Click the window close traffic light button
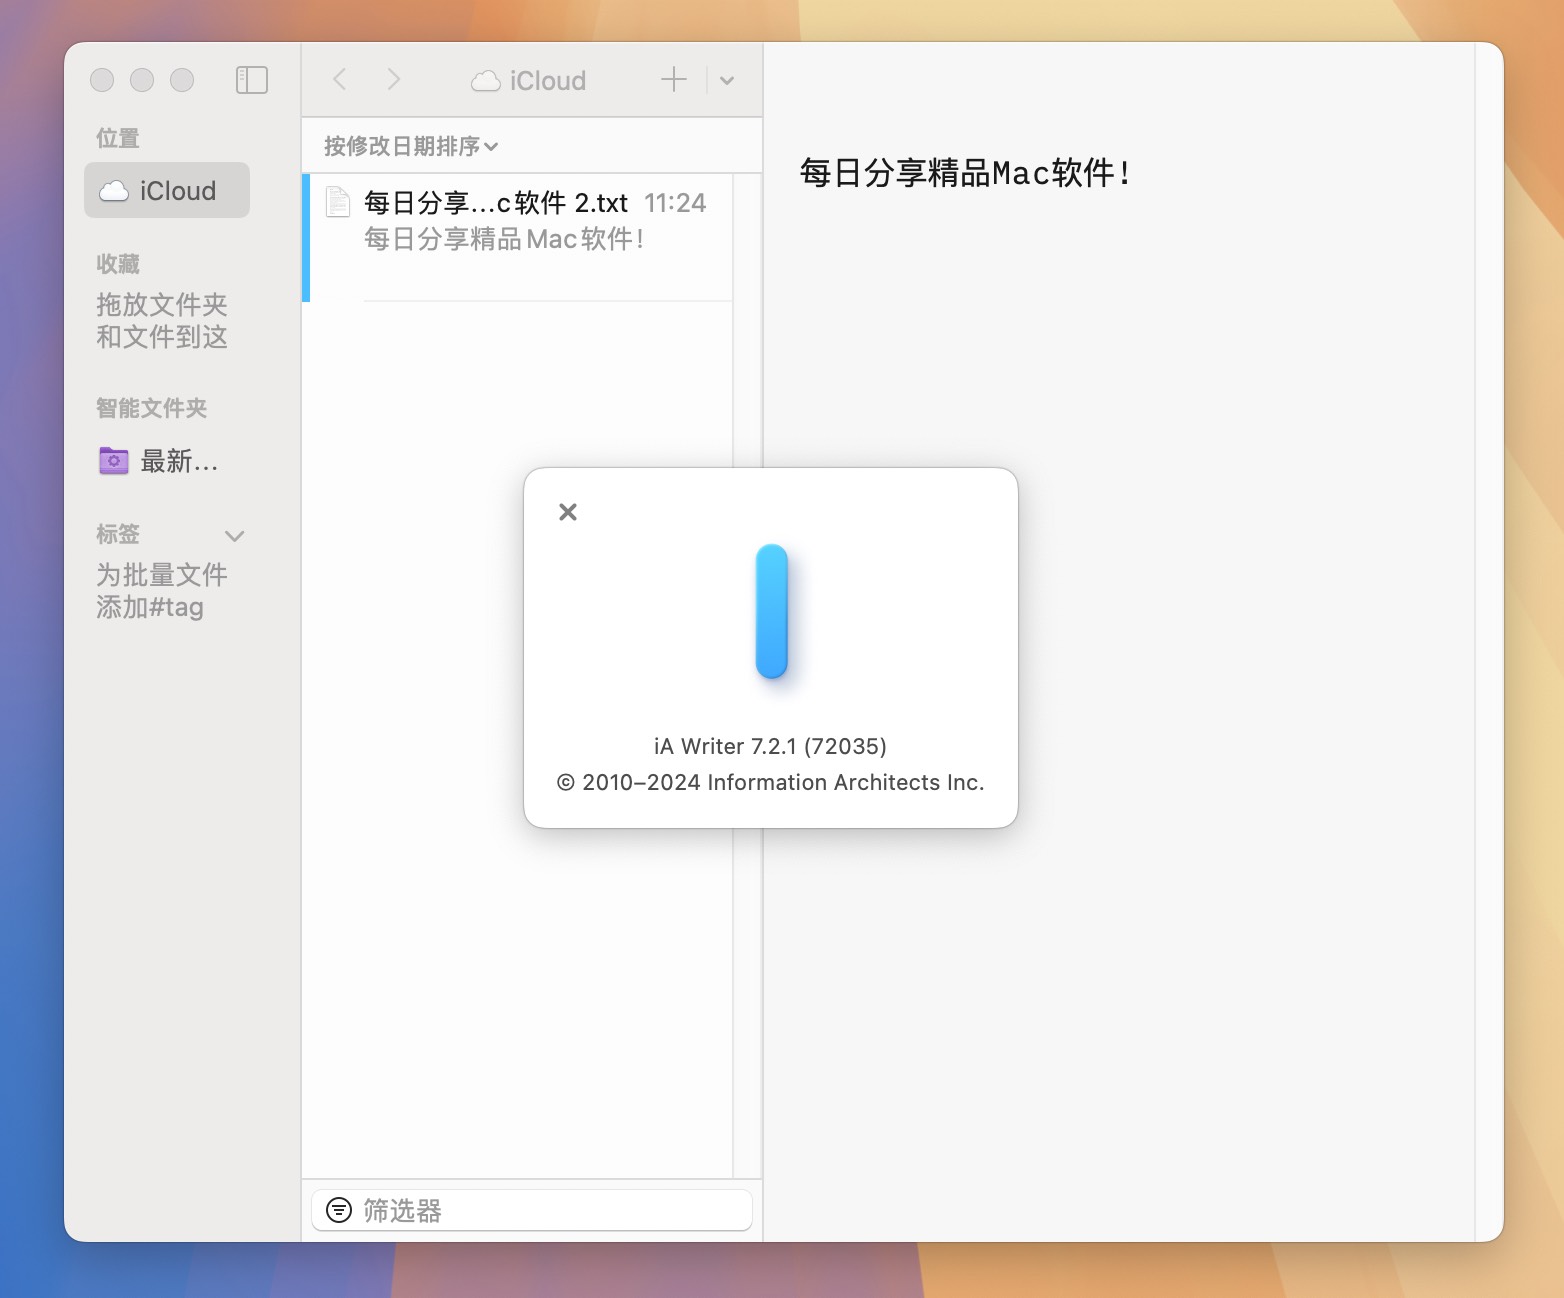 point(102,80)
